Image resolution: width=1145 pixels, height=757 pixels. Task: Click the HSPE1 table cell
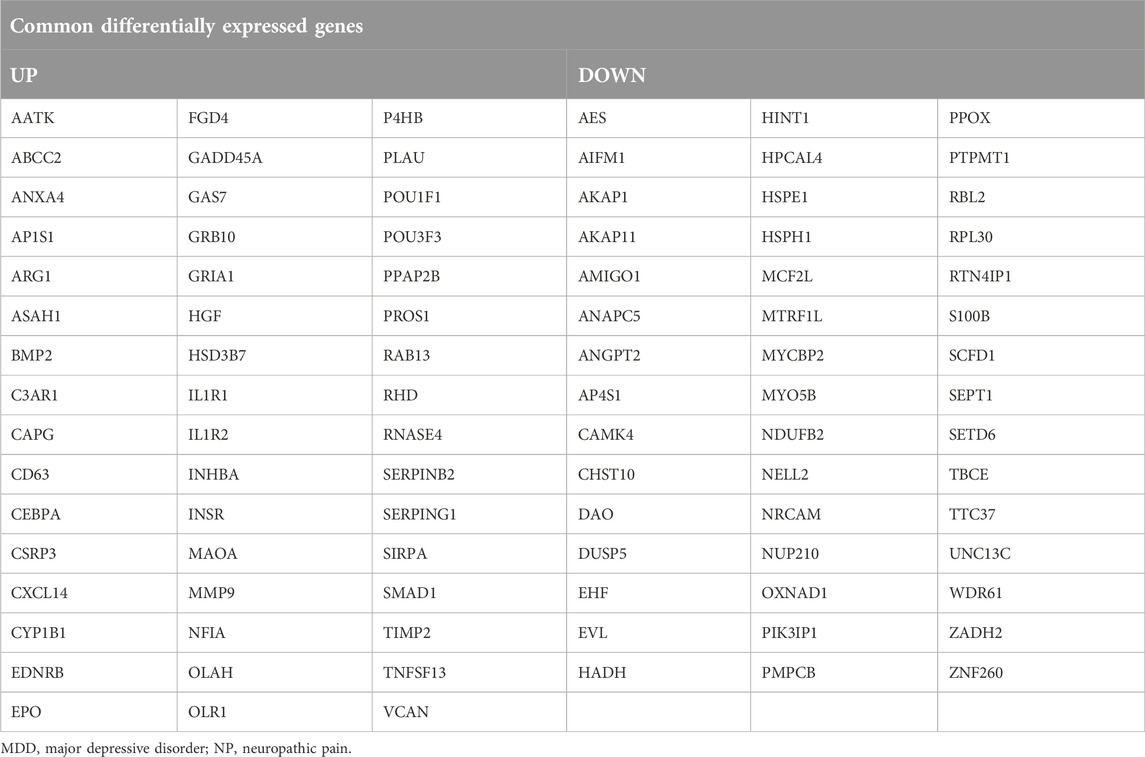pyautogui.click(x=843, y=197)
